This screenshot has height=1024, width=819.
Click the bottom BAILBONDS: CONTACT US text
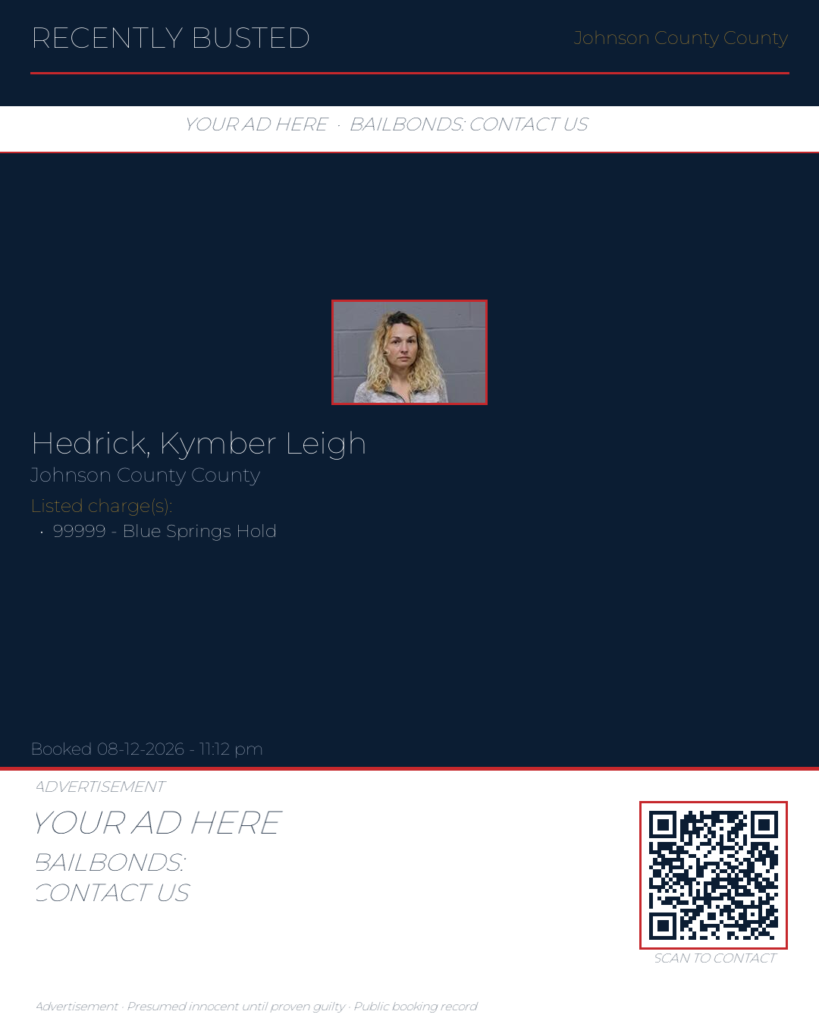point(112,877)
